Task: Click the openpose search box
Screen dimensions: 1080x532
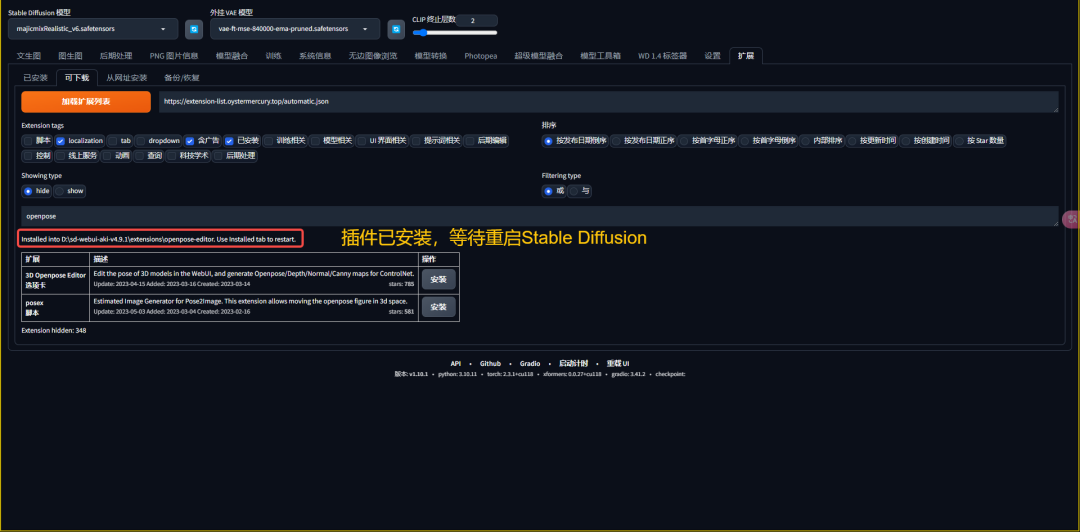Action: [539, 216]
